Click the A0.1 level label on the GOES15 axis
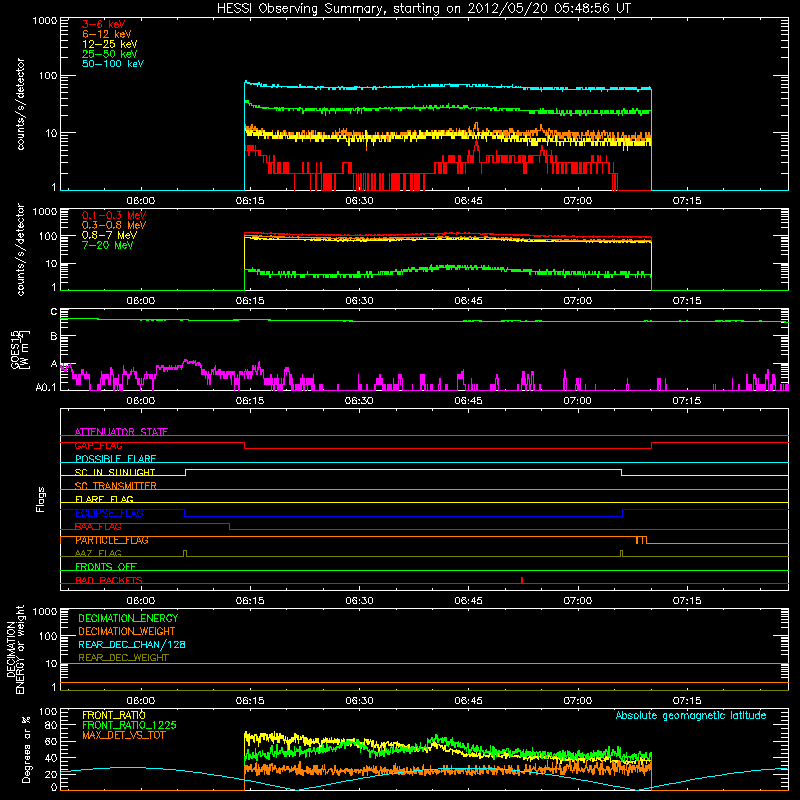The image size is (800, 800). coord(46,388)
